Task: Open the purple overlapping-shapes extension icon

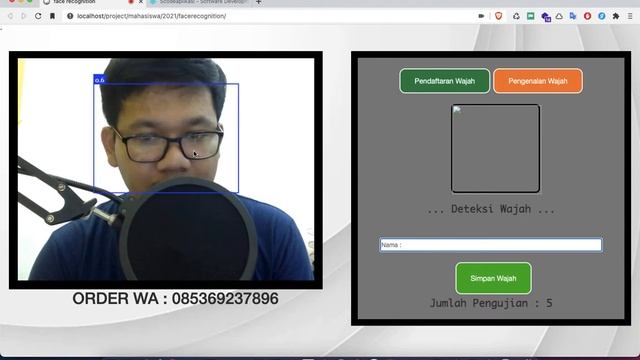Action: (x=546, y=16)
